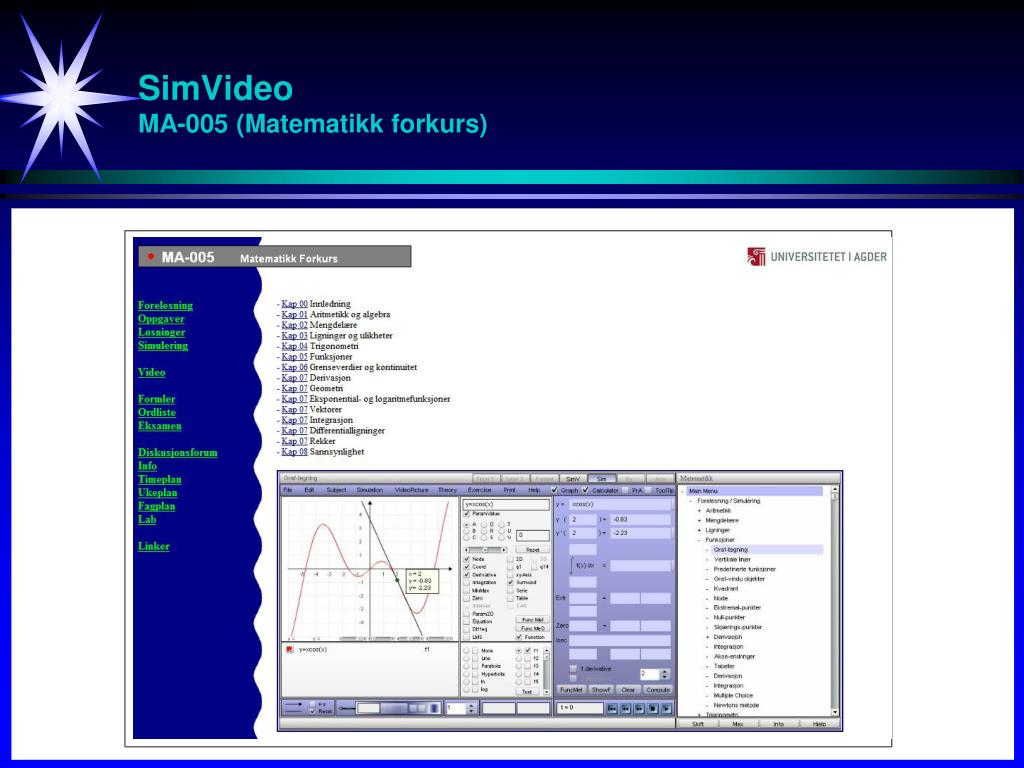
Task: Collapse the Main Menu tree root
Action: (x=682, y=491)
